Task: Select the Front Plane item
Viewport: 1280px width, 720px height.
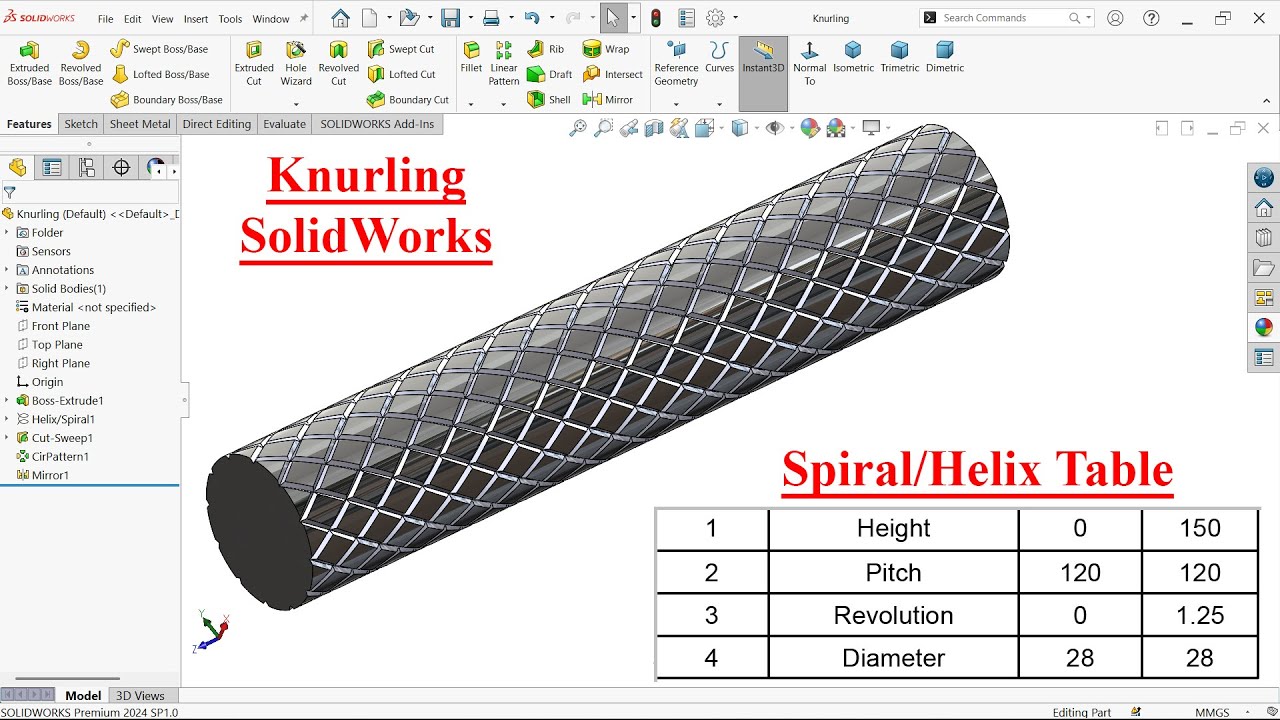Action: click(x=53, y=326)
